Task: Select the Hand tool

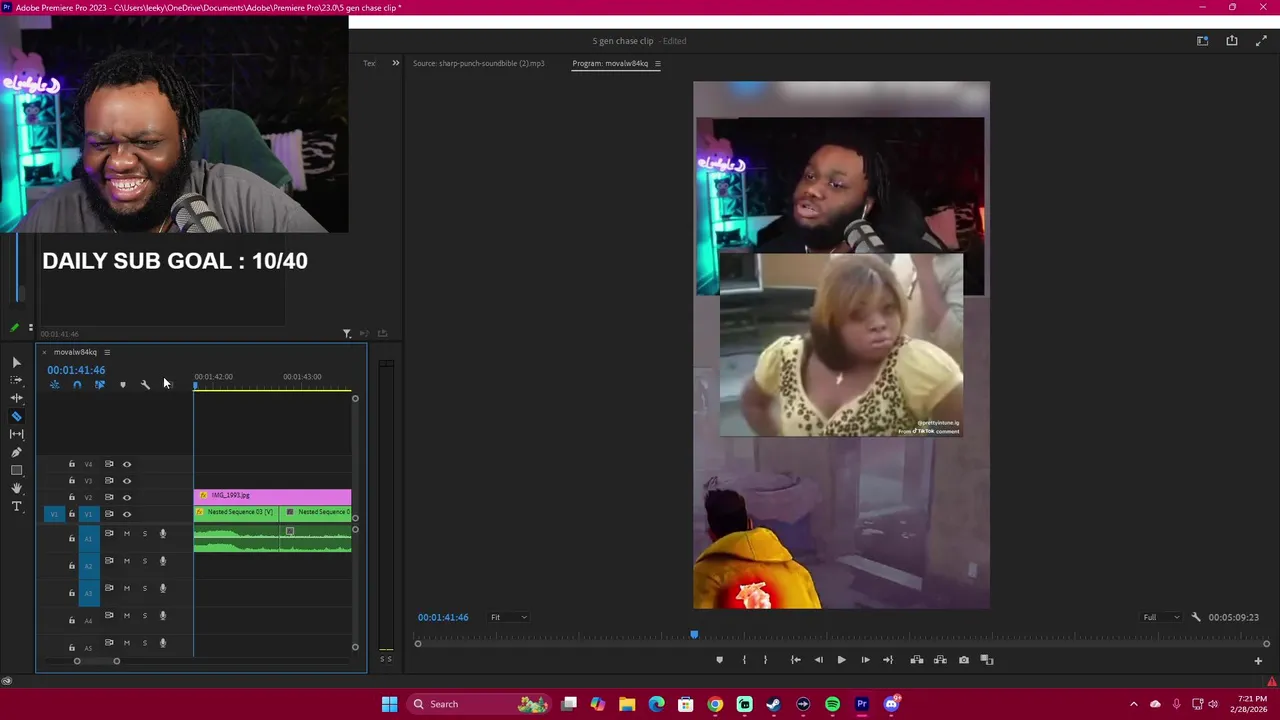Action: pyautogui.click(x=16, y=488)
